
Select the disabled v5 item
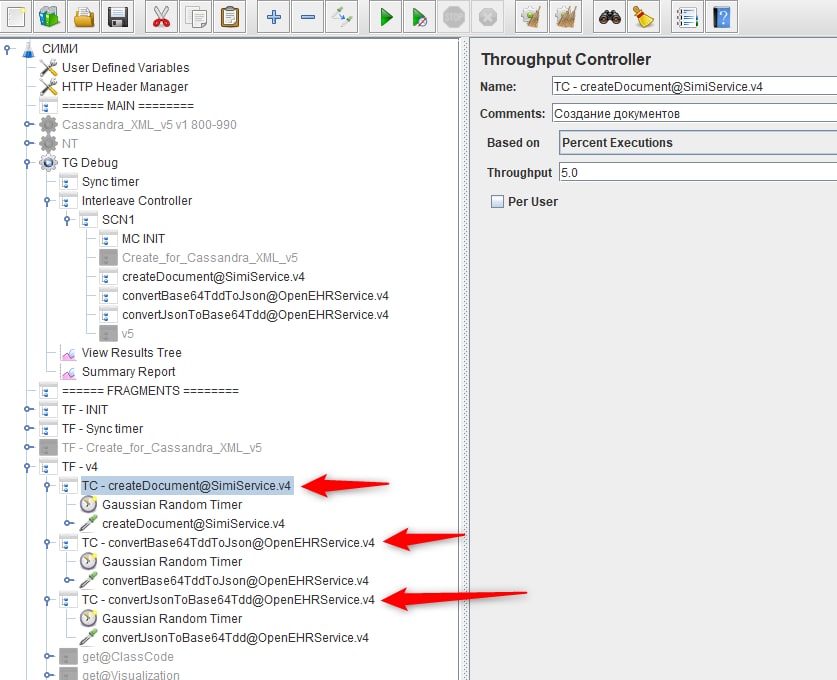point(128,334)
